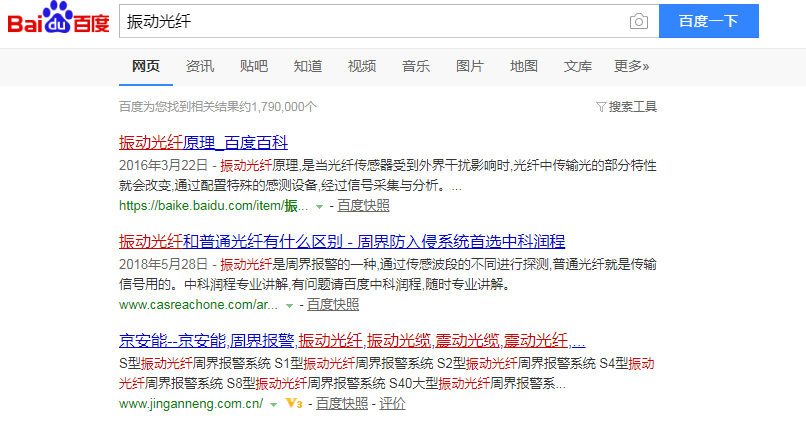Click the date 2016年3月22日
The height and width of the screenshot is (422, 806).
[163, 166]
